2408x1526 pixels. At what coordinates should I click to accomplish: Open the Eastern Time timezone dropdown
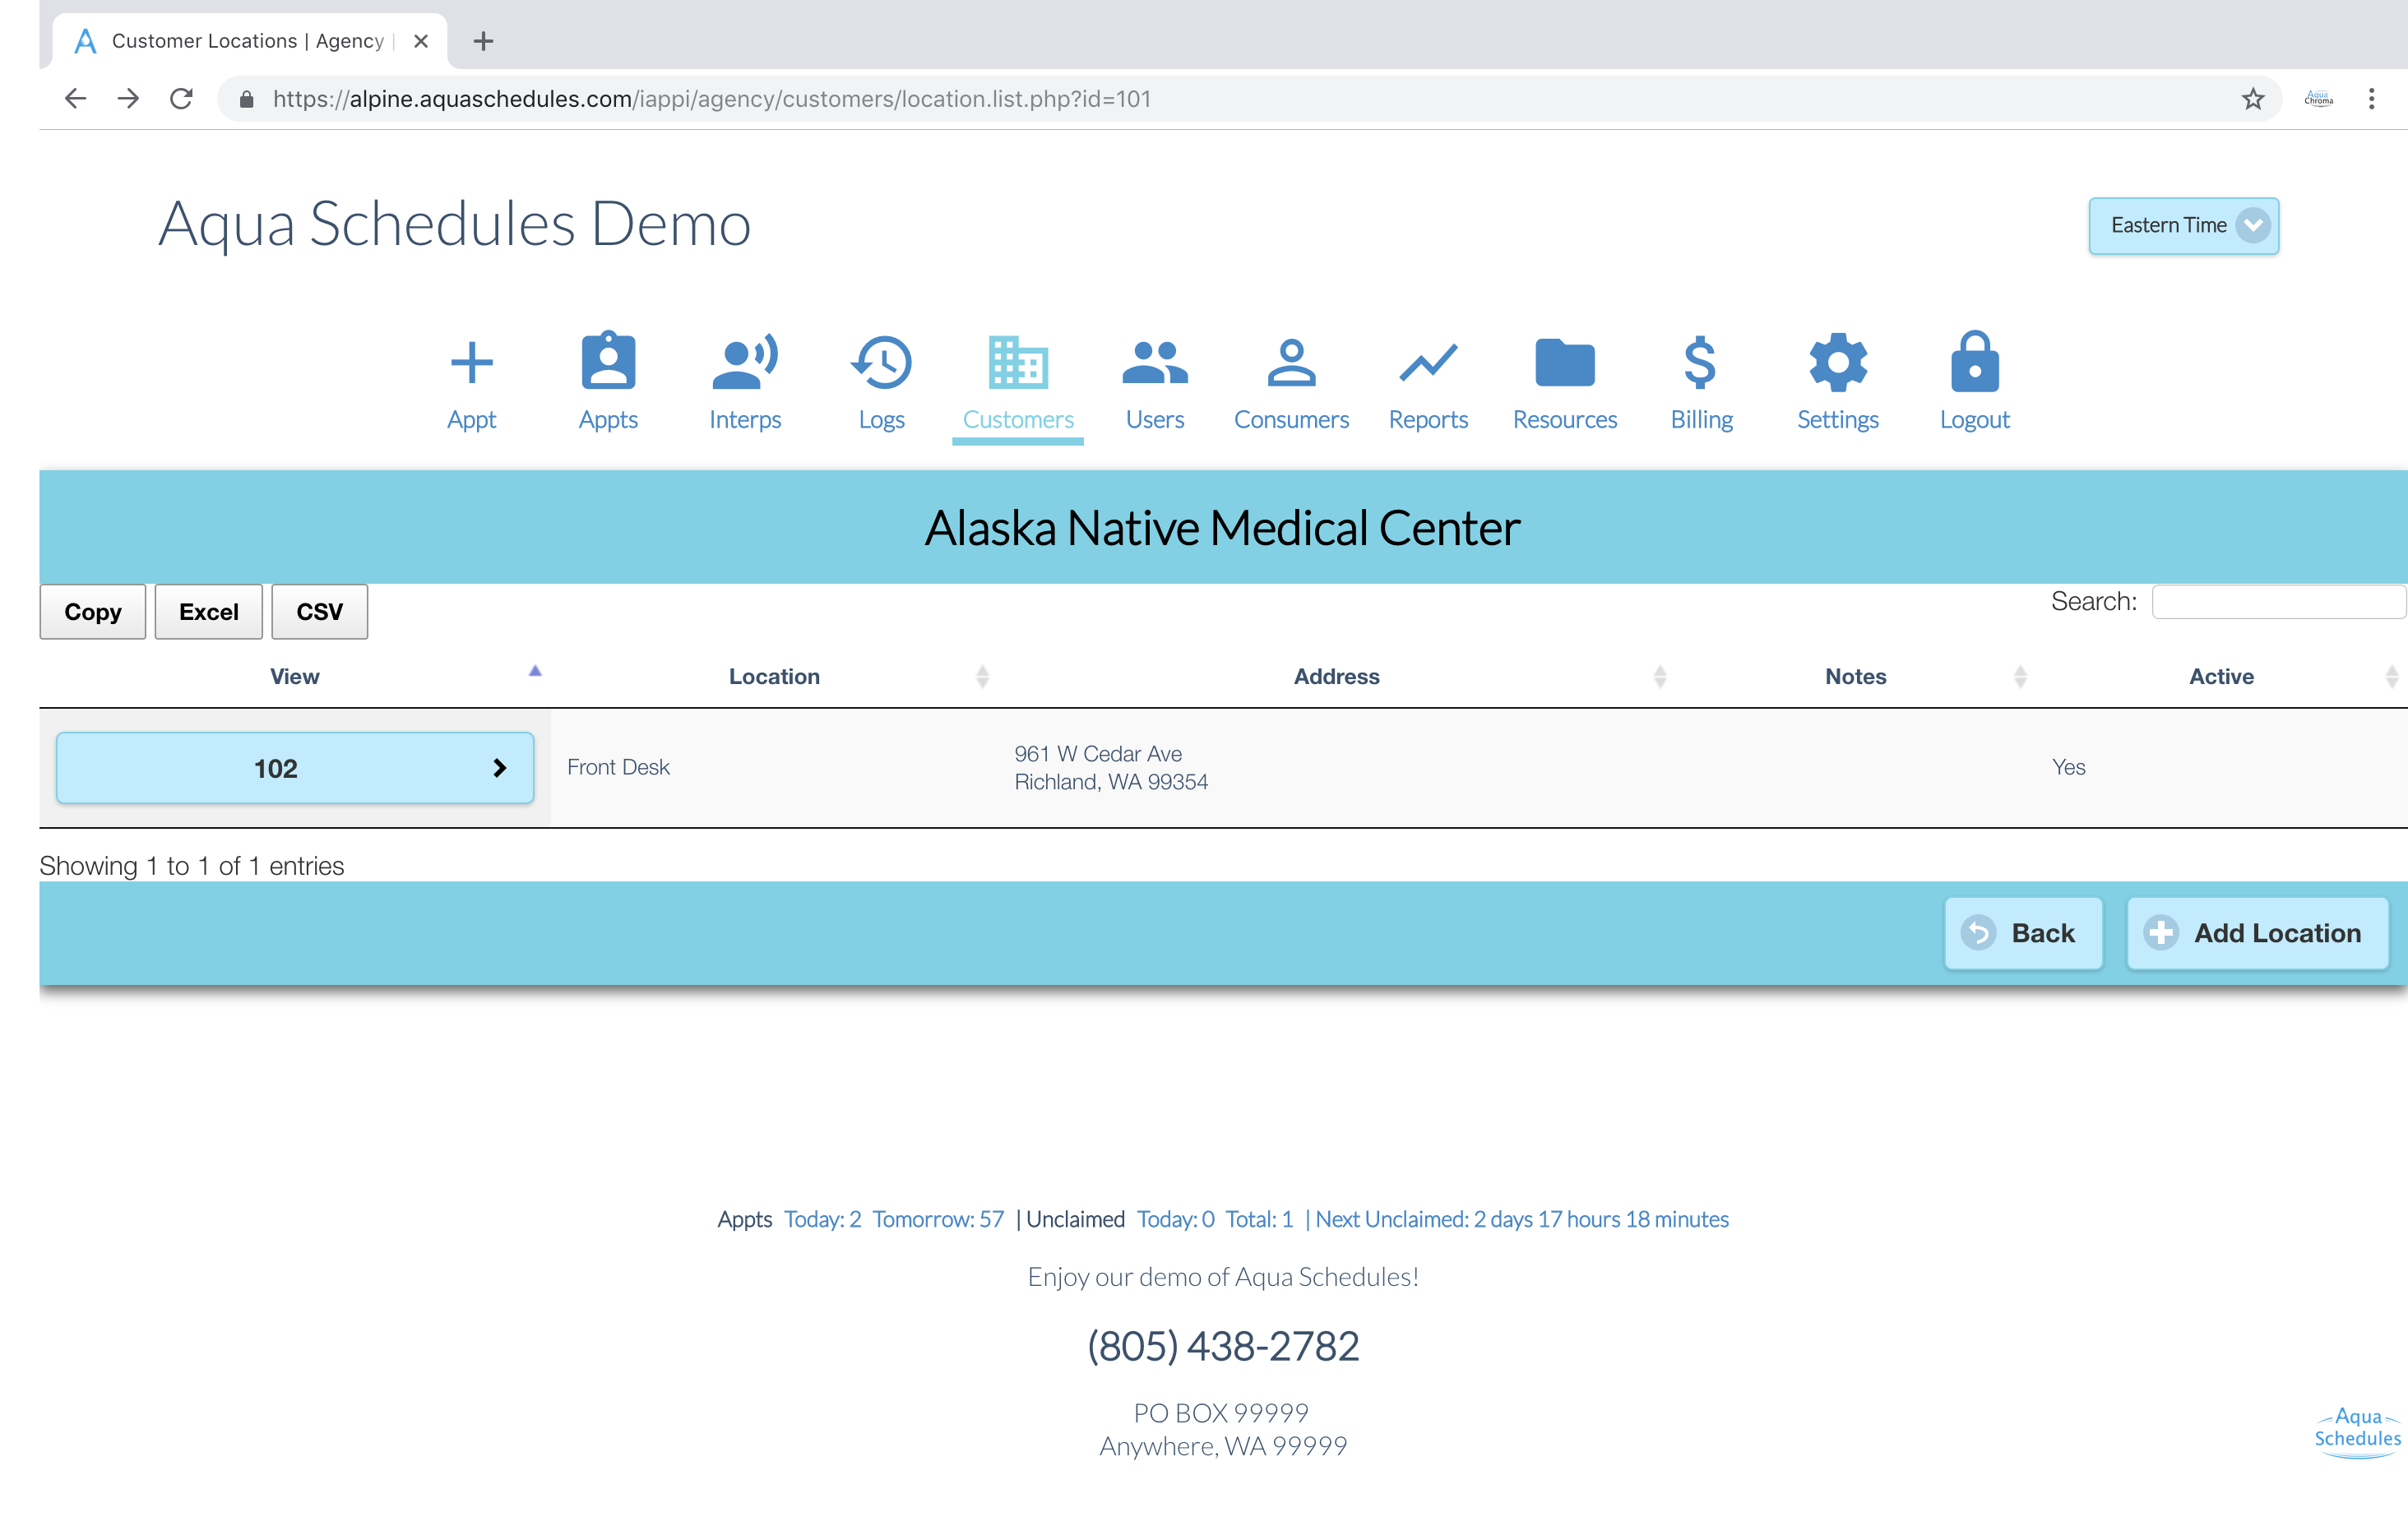point(2183,226)
